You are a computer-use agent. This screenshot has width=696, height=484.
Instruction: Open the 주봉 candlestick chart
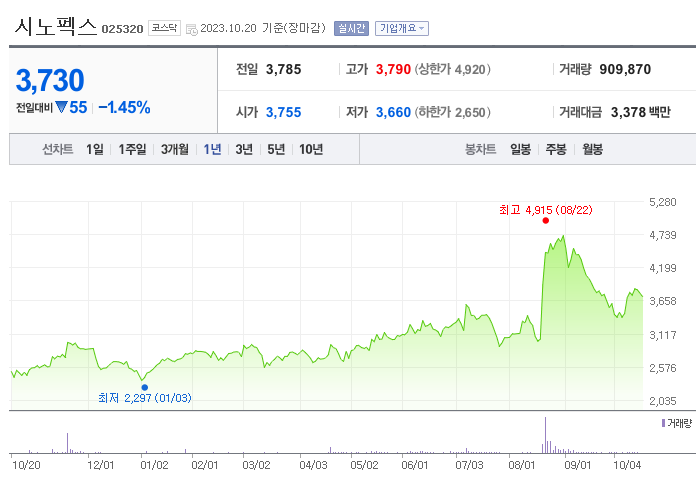coord(556,149)
